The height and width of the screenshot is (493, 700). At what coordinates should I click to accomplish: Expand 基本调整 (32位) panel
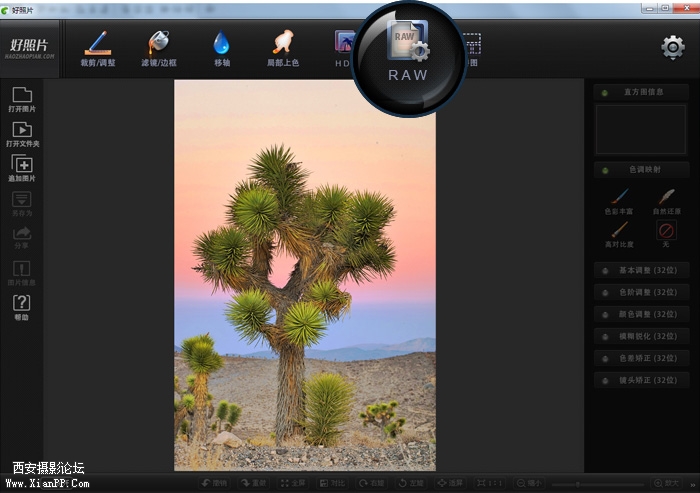(x=641, y=269)
